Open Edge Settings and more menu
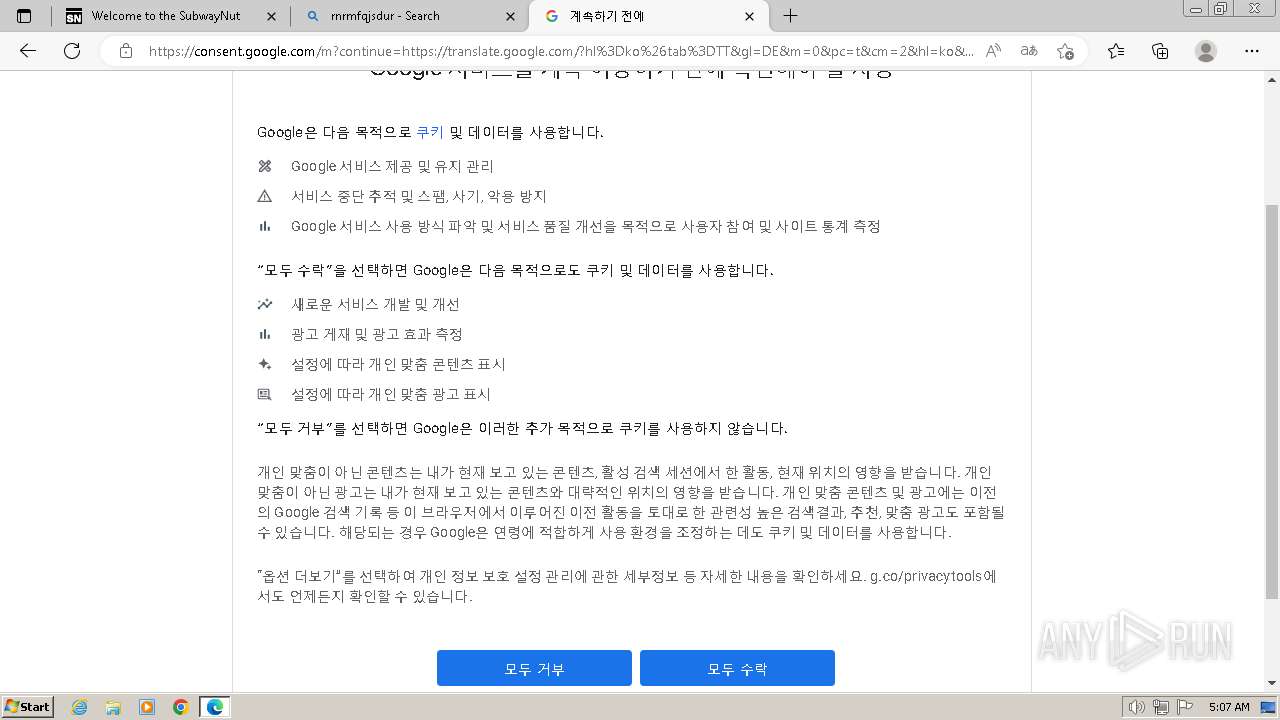Image resolution: width=1280 pixels, height=720 pixels. [1251, 51]
